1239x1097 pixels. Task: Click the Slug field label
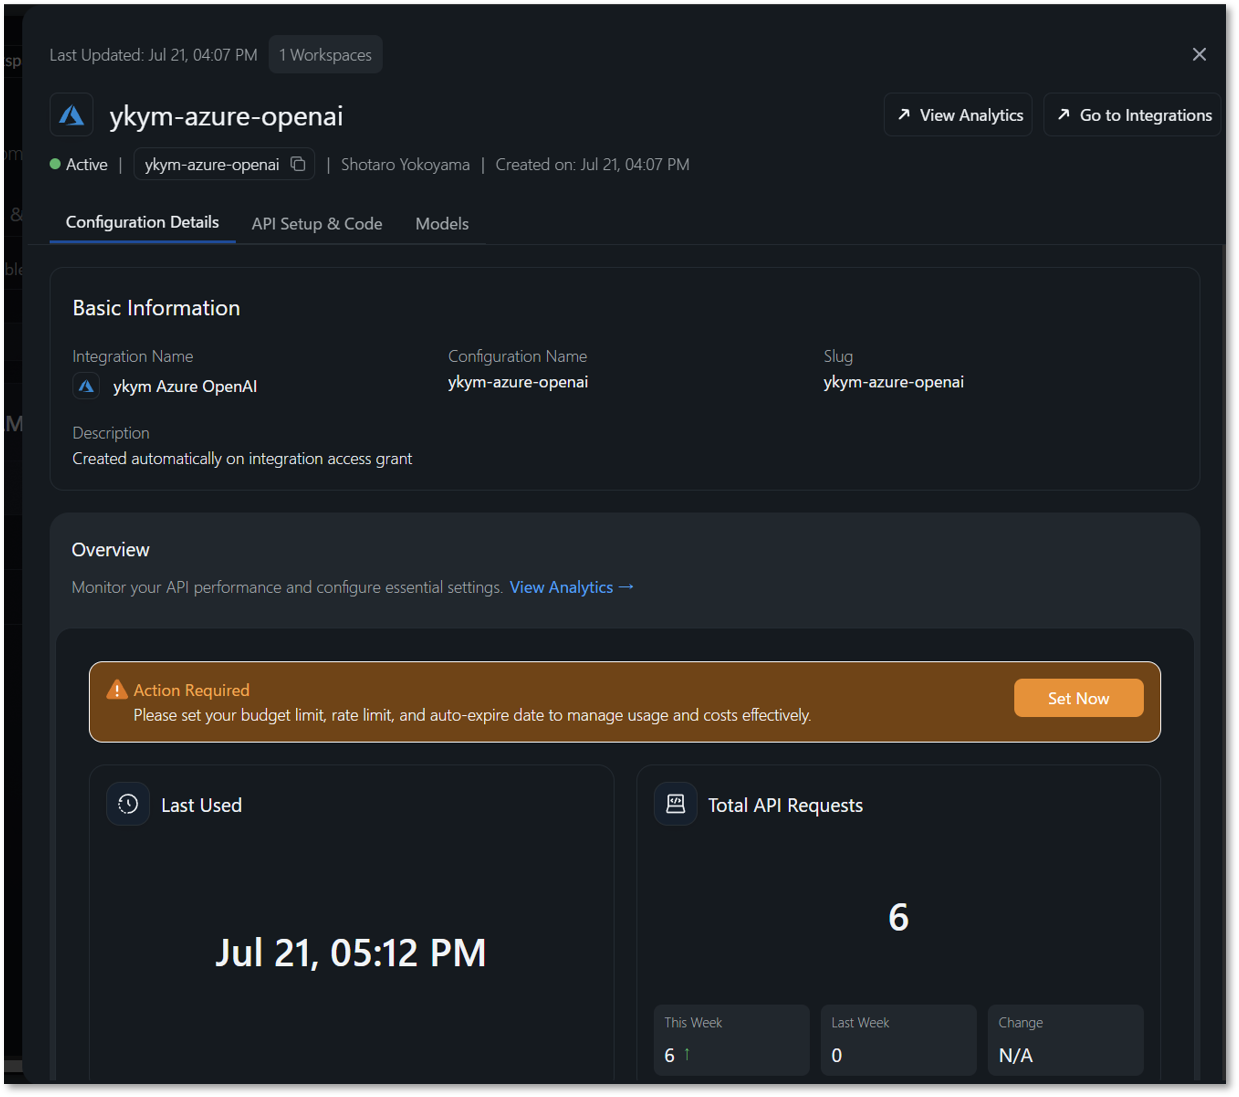[x=838, y=356]
